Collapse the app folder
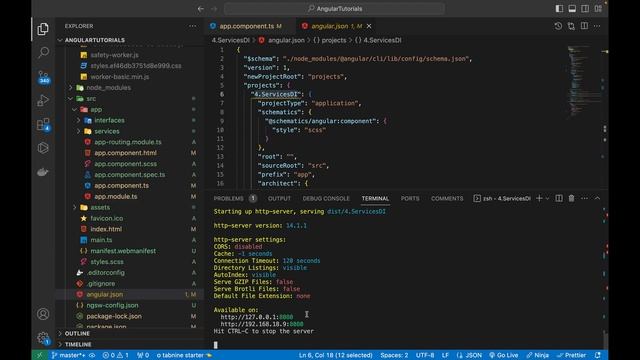 (96, 109)
